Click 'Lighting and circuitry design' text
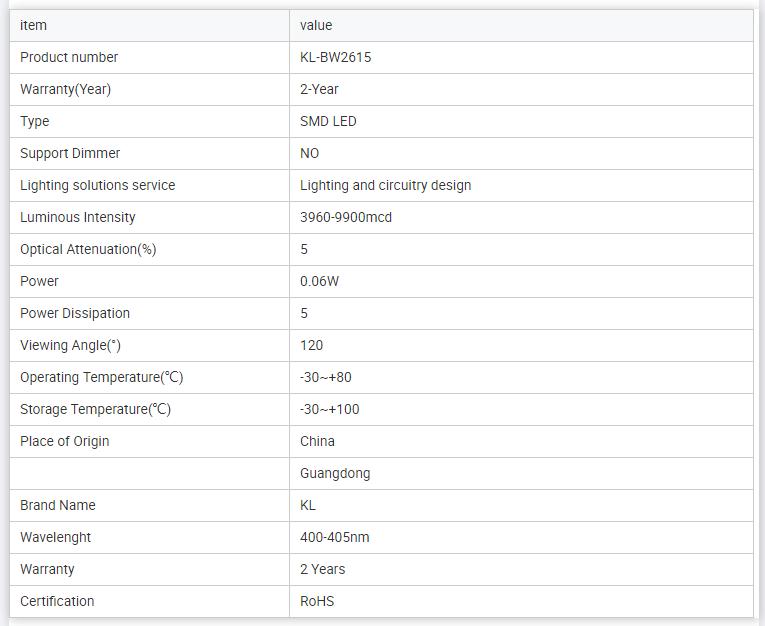The height and width of the screenshot is (626, 765). tap(385, 185)
